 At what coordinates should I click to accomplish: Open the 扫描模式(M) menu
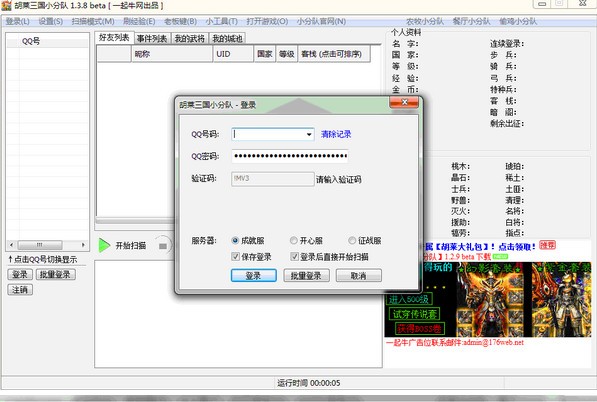coord(93,21)
